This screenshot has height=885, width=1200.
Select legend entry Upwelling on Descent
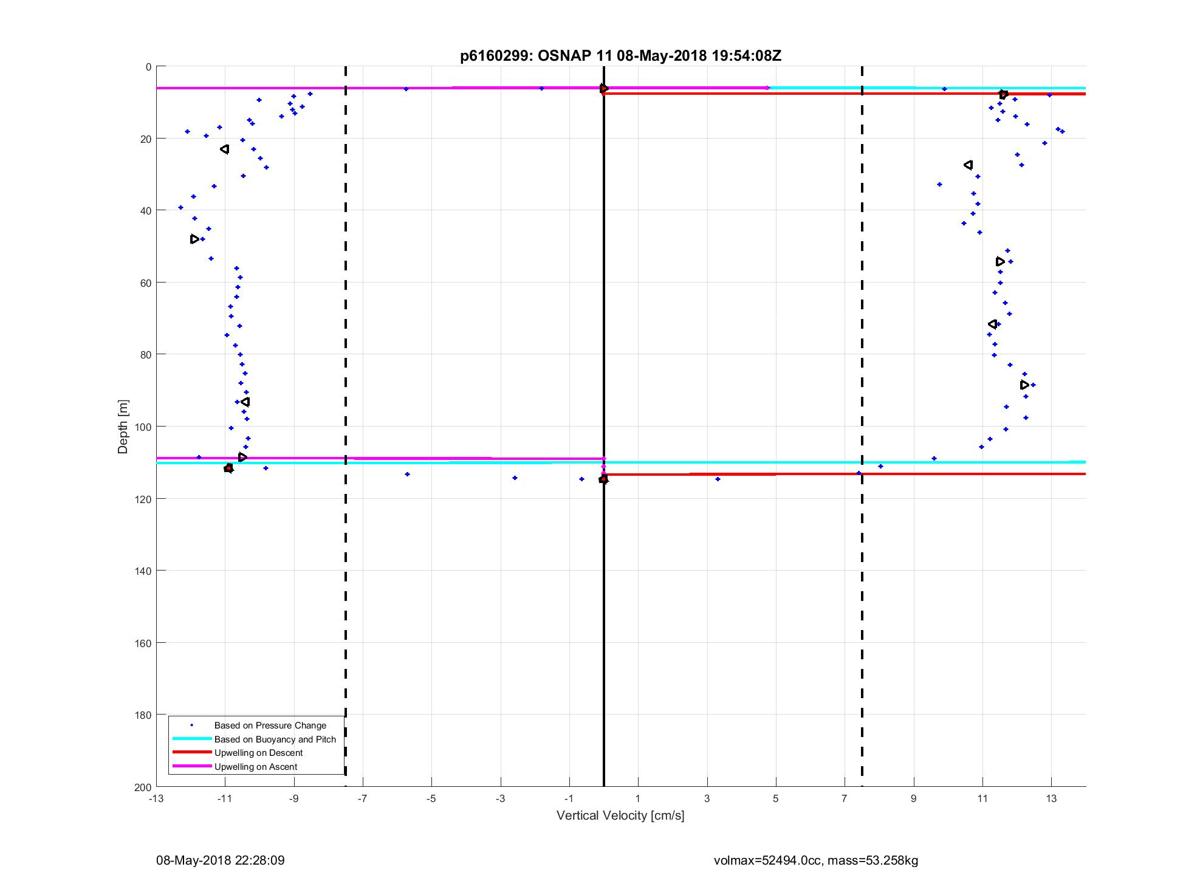pyautogui.click(x=258, y=753)
